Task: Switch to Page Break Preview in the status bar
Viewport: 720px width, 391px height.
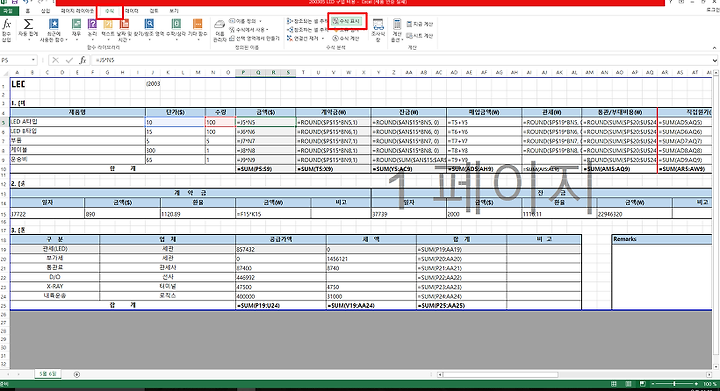Action: [642, 384]
